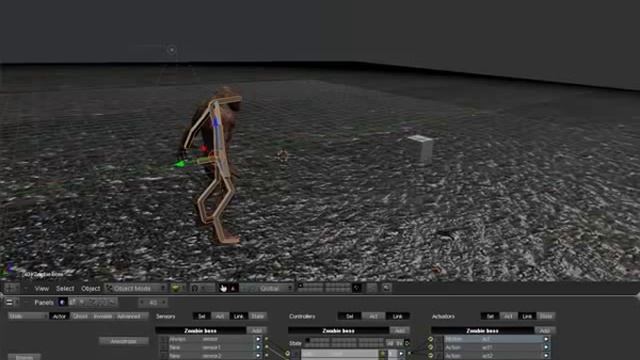Select the context icon right of Logic

pyautogui.click(x=73, y=302)
